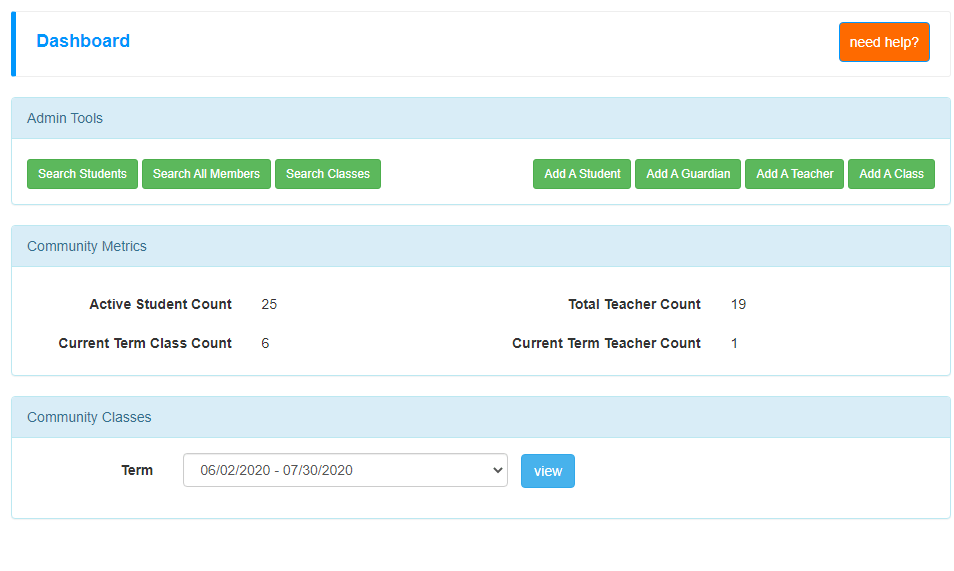
Task: Expand the Term date range dropdown
Action: [x=345, y=470]
